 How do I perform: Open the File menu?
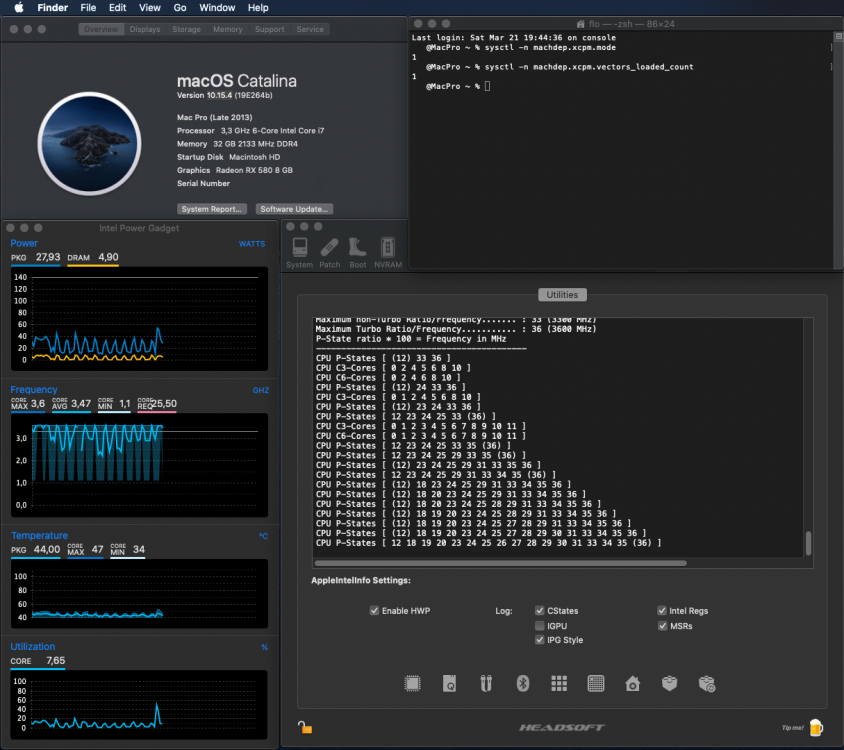[88, 8]
